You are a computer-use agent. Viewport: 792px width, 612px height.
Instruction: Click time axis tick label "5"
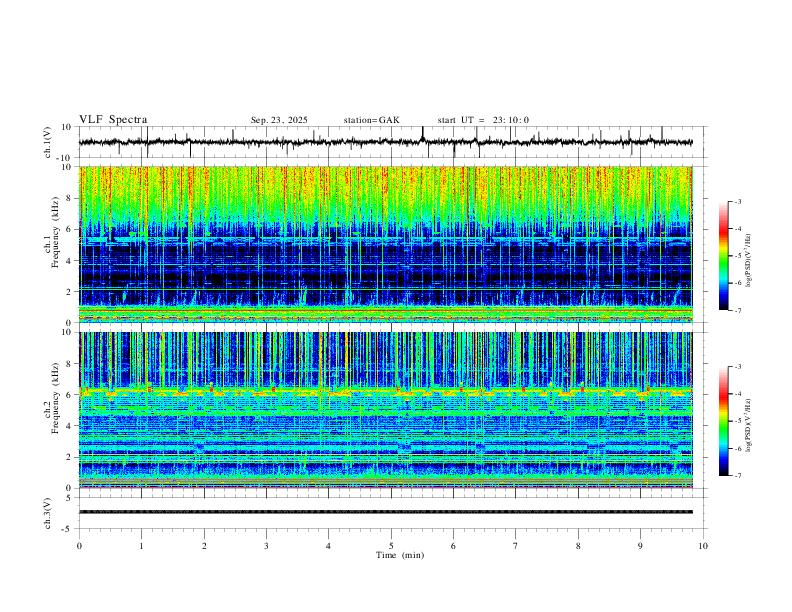click(x=391, y=546)
